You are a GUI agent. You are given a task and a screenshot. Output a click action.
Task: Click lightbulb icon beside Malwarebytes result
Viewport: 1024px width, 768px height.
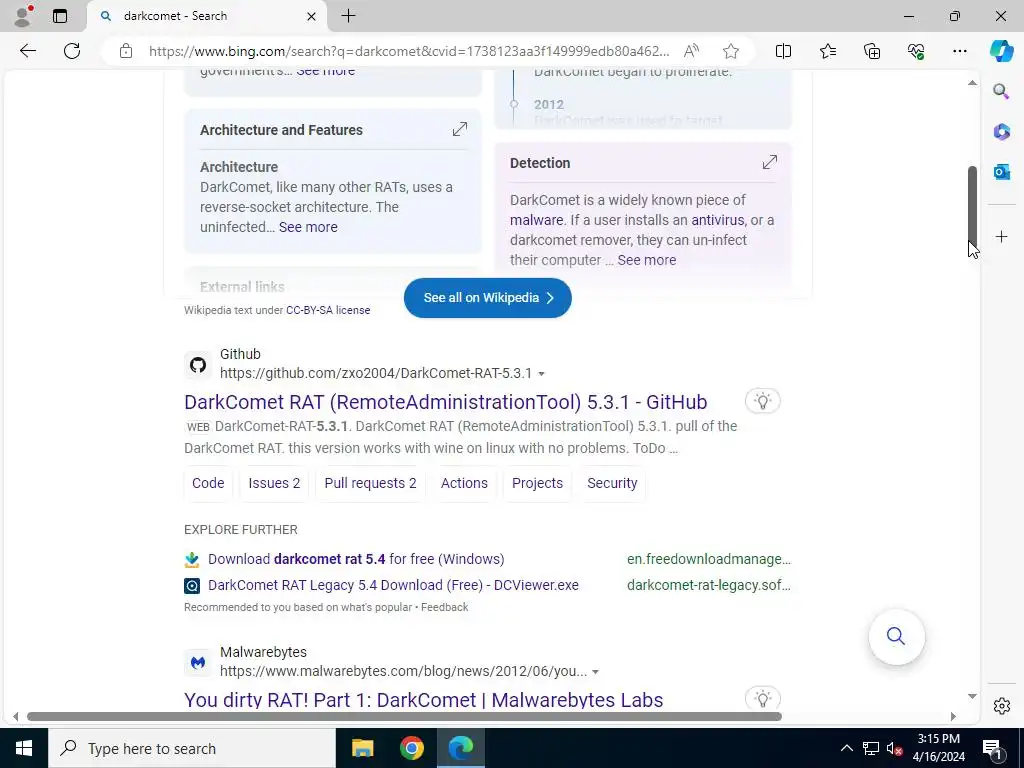pos(762,698)
